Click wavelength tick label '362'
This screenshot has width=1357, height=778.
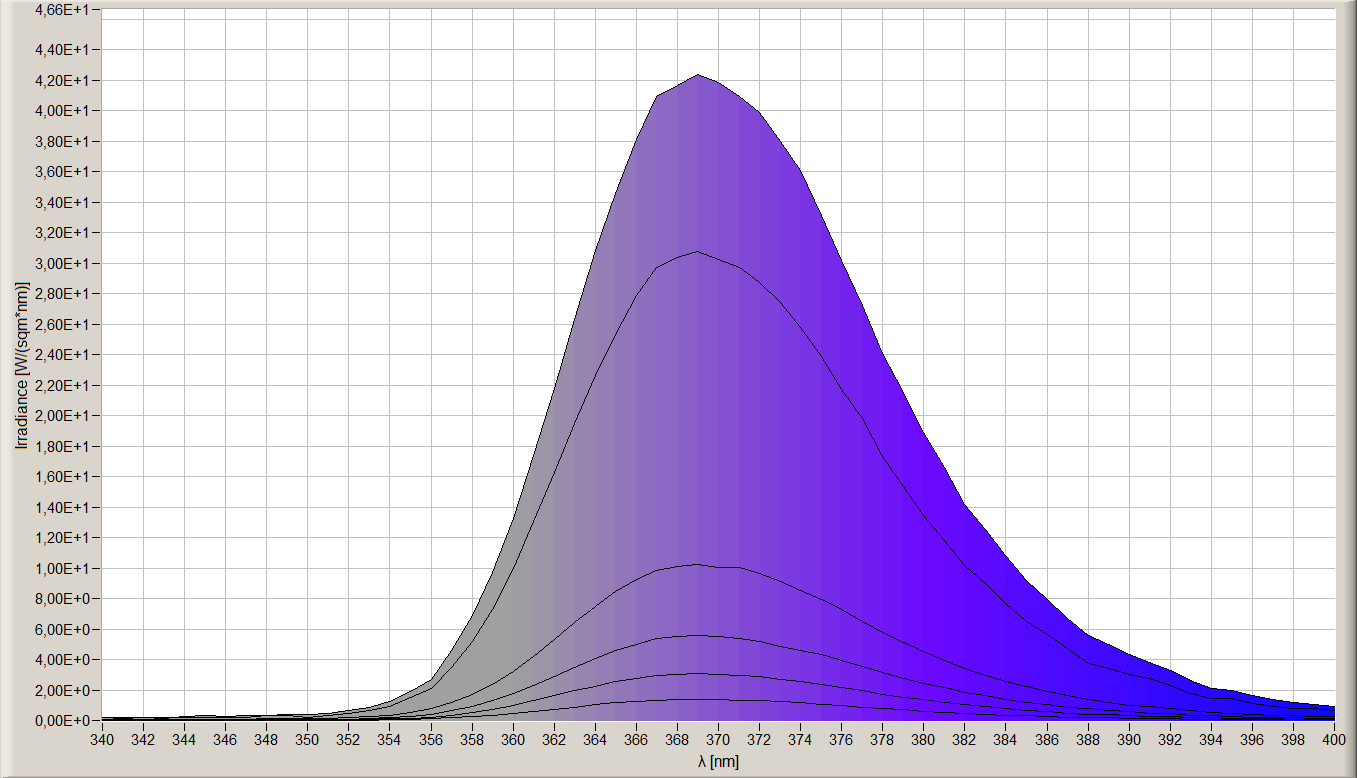click(554, 740)
